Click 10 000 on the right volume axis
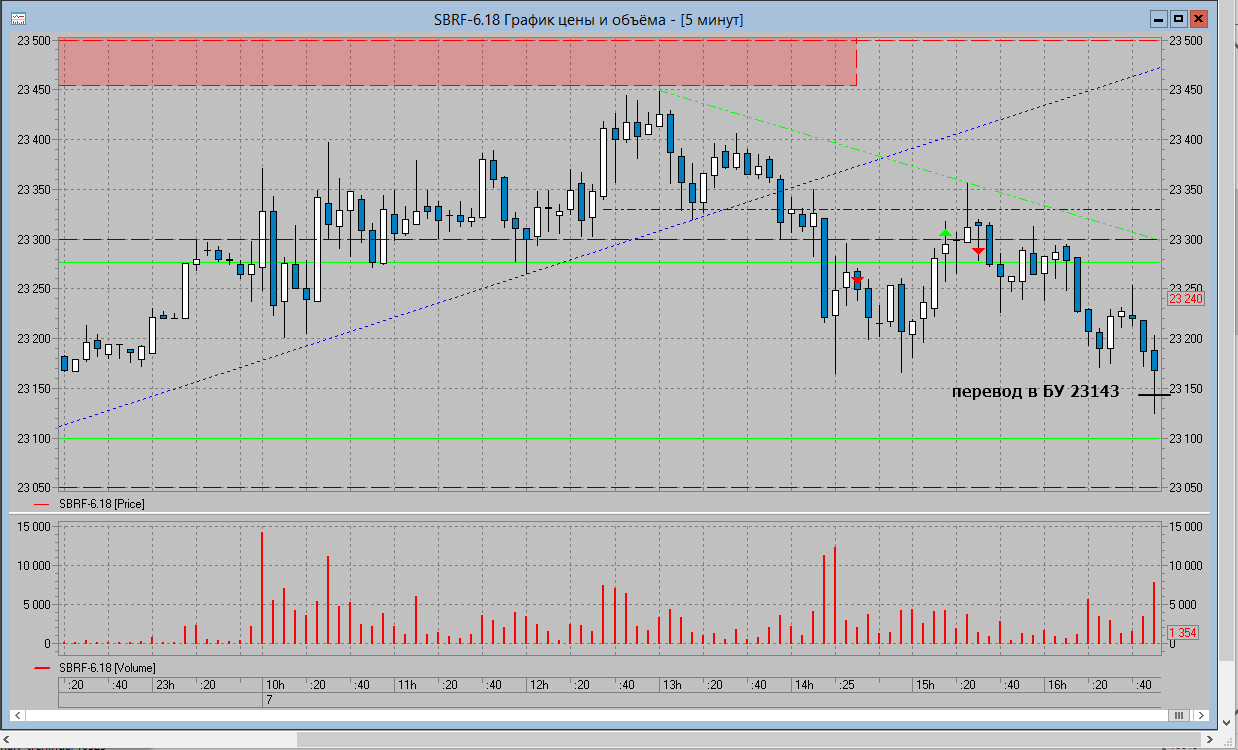Viewport: 1238px width, 750px height. pos(1184,565)
